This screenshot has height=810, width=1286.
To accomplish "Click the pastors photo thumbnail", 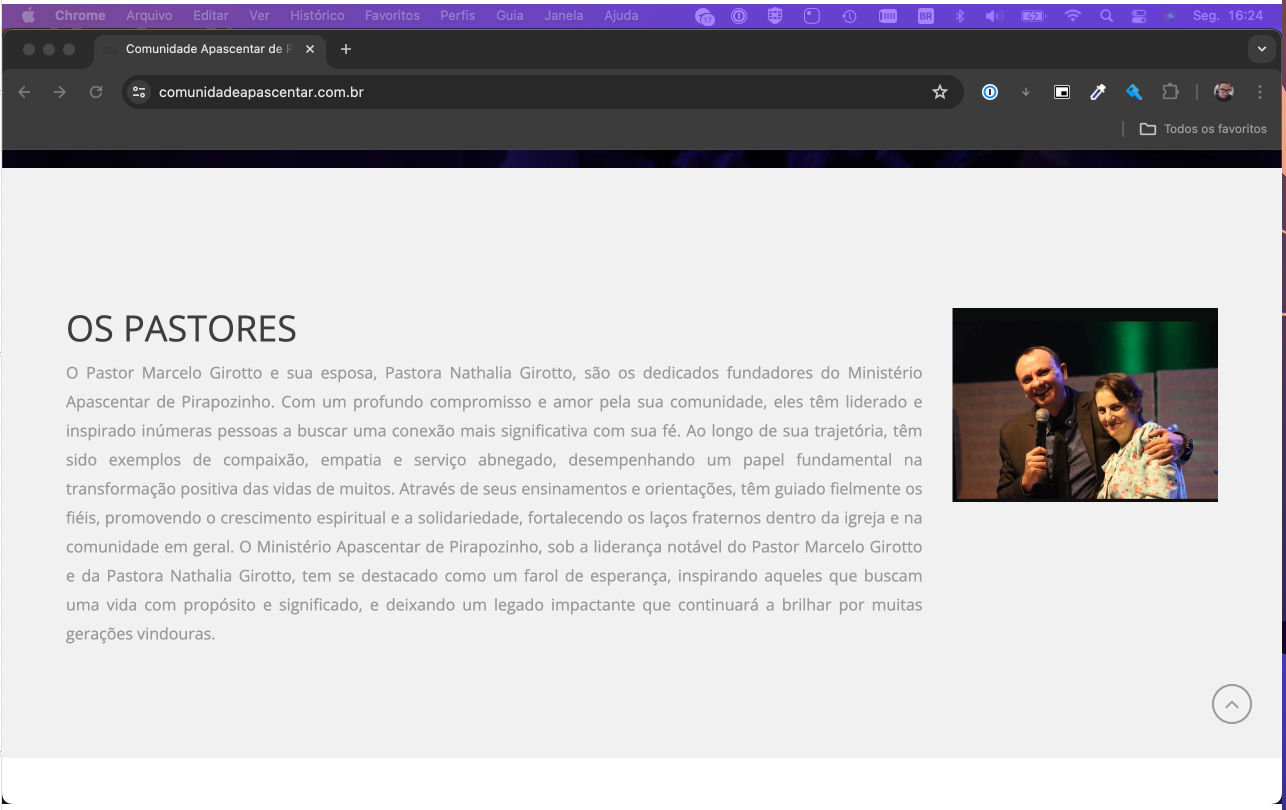I will coord(1085,404).
